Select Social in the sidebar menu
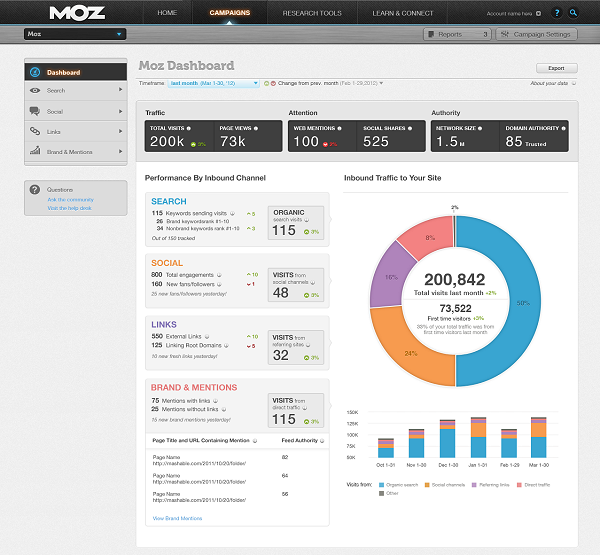The height and width of the screenshot is (555, 600). [76, 111]
